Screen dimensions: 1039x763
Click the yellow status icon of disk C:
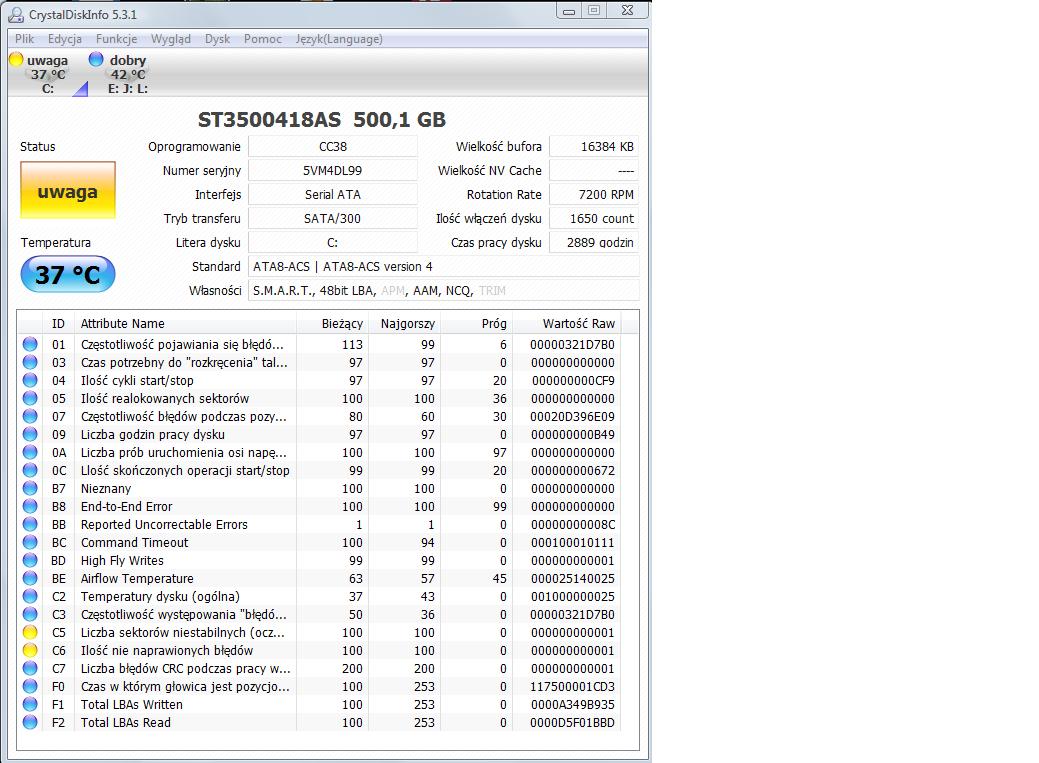point(16,60)
